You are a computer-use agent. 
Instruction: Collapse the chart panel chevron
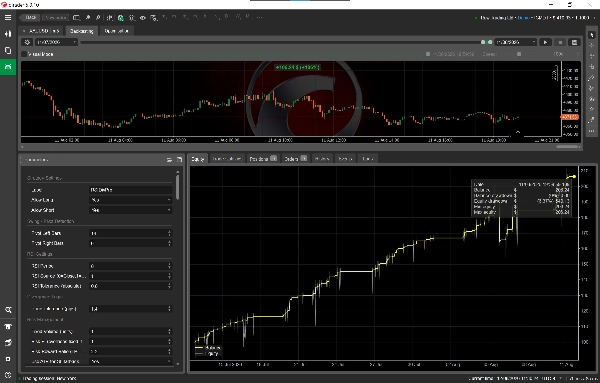click(x=518, y=132)
